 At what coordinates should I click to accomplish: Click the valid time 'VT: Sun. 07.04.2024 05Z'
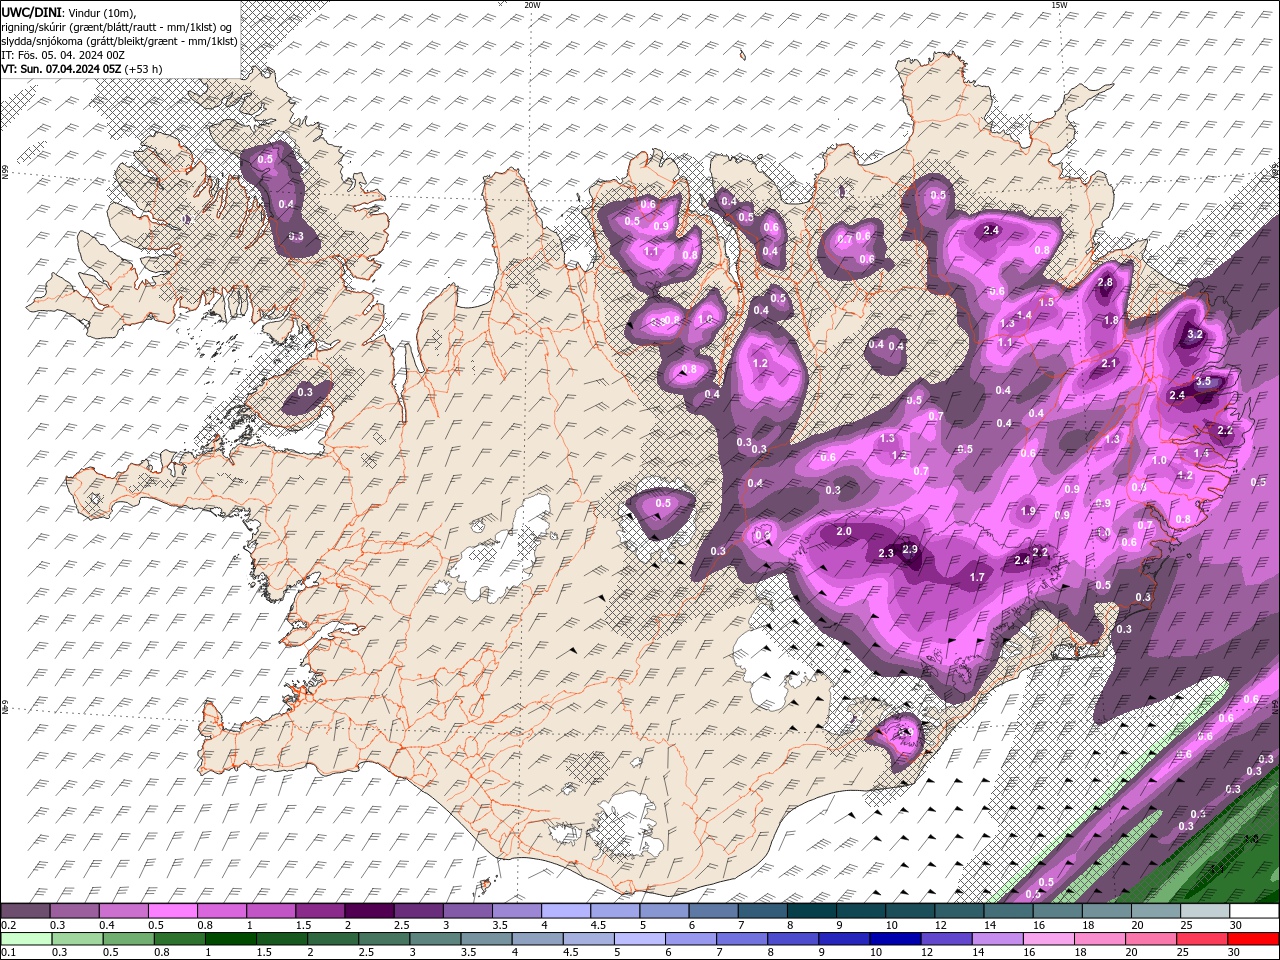(x=61, y=69)
